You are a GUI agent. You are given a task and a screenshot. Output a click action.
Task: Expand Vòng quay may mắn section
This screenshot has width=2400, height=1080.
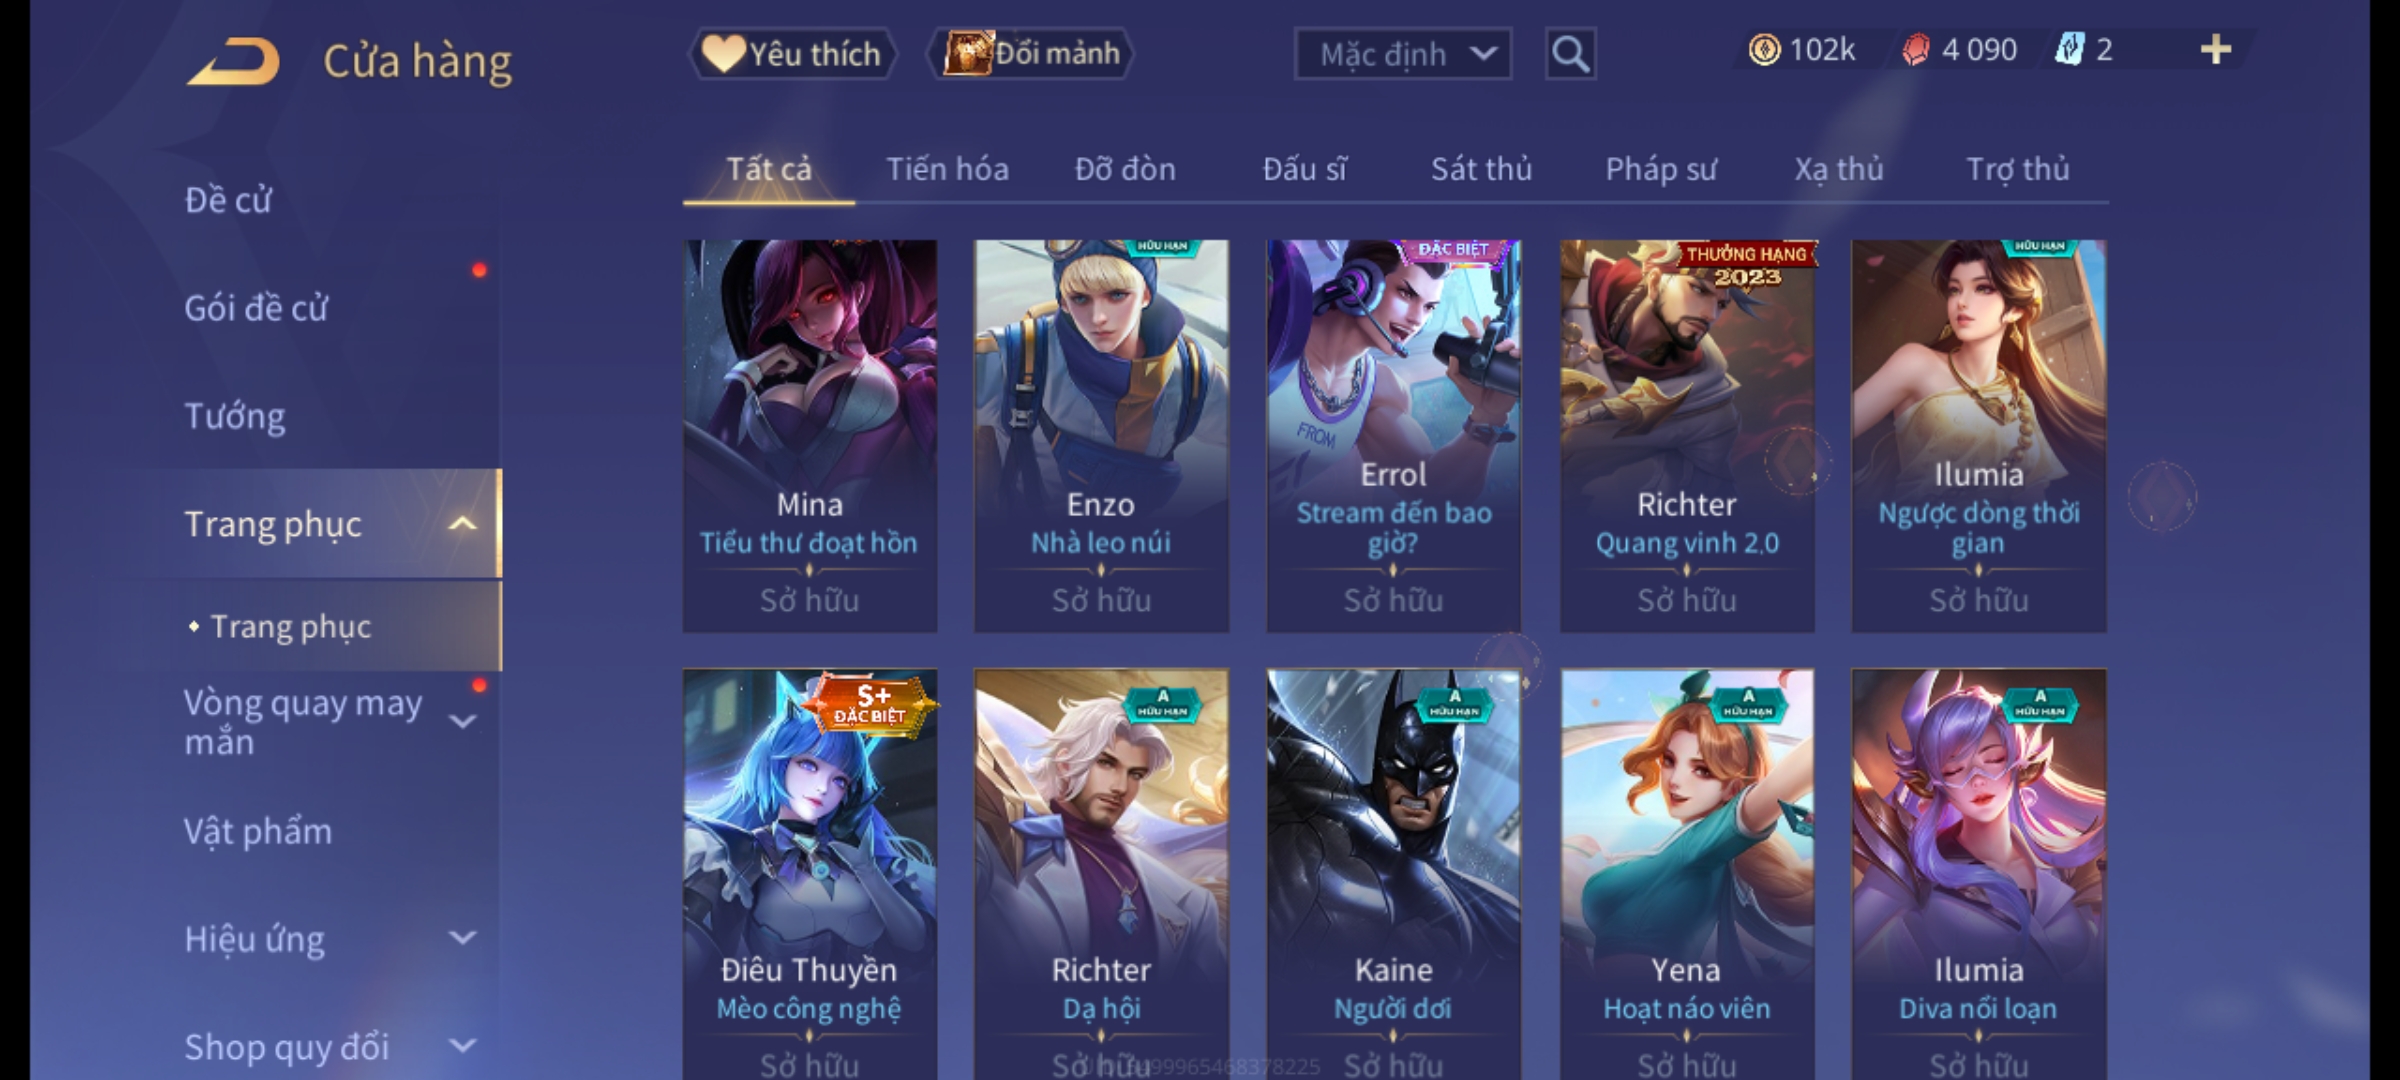[x=462, y=721]
